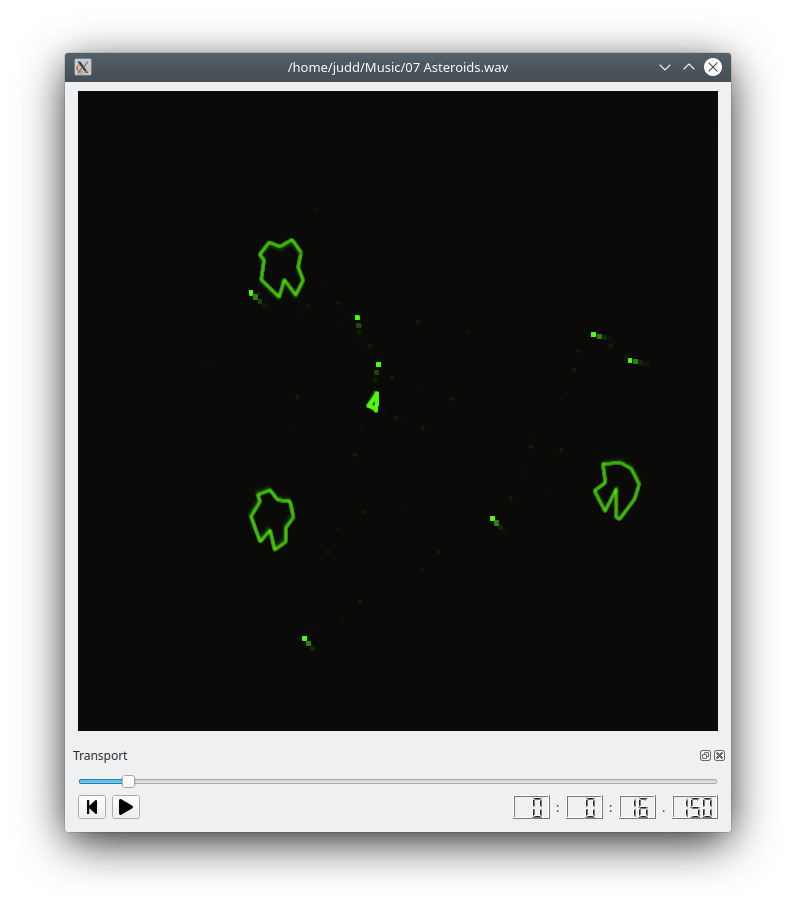Click the milliseconds field showing 150

(695, 807)
